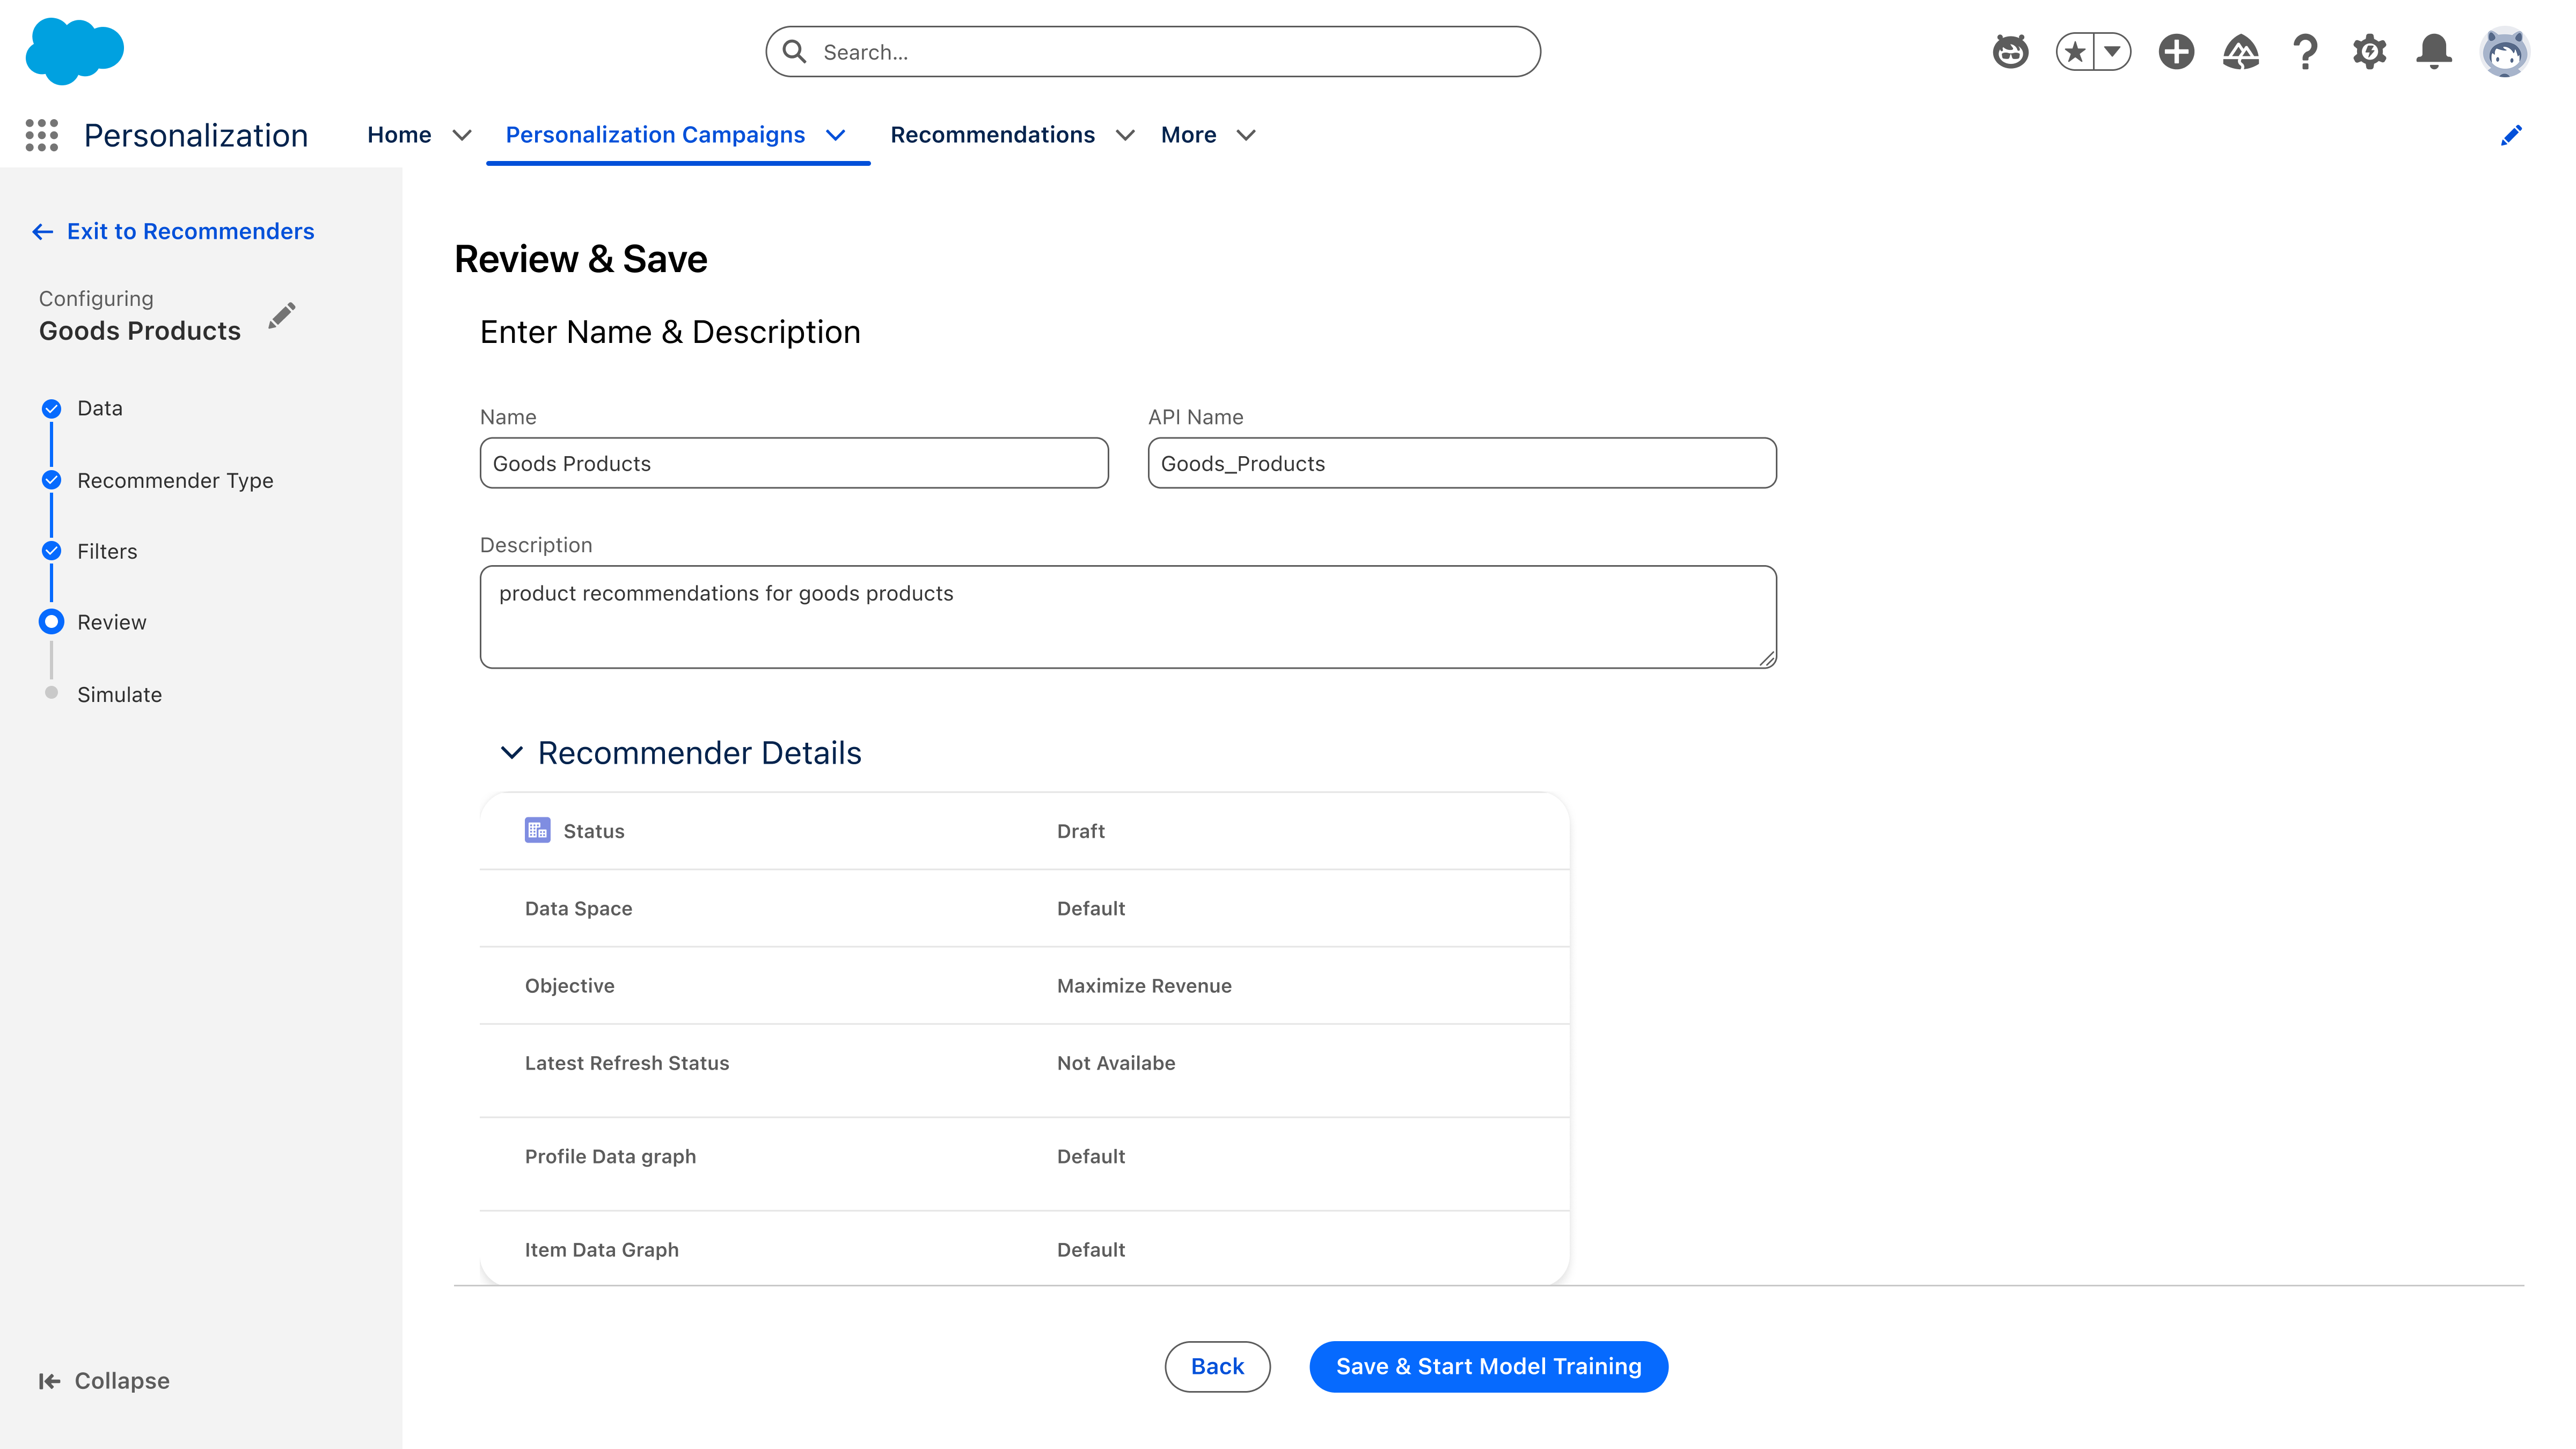
Task: Go to completed Data step marker
Action: 51,408
